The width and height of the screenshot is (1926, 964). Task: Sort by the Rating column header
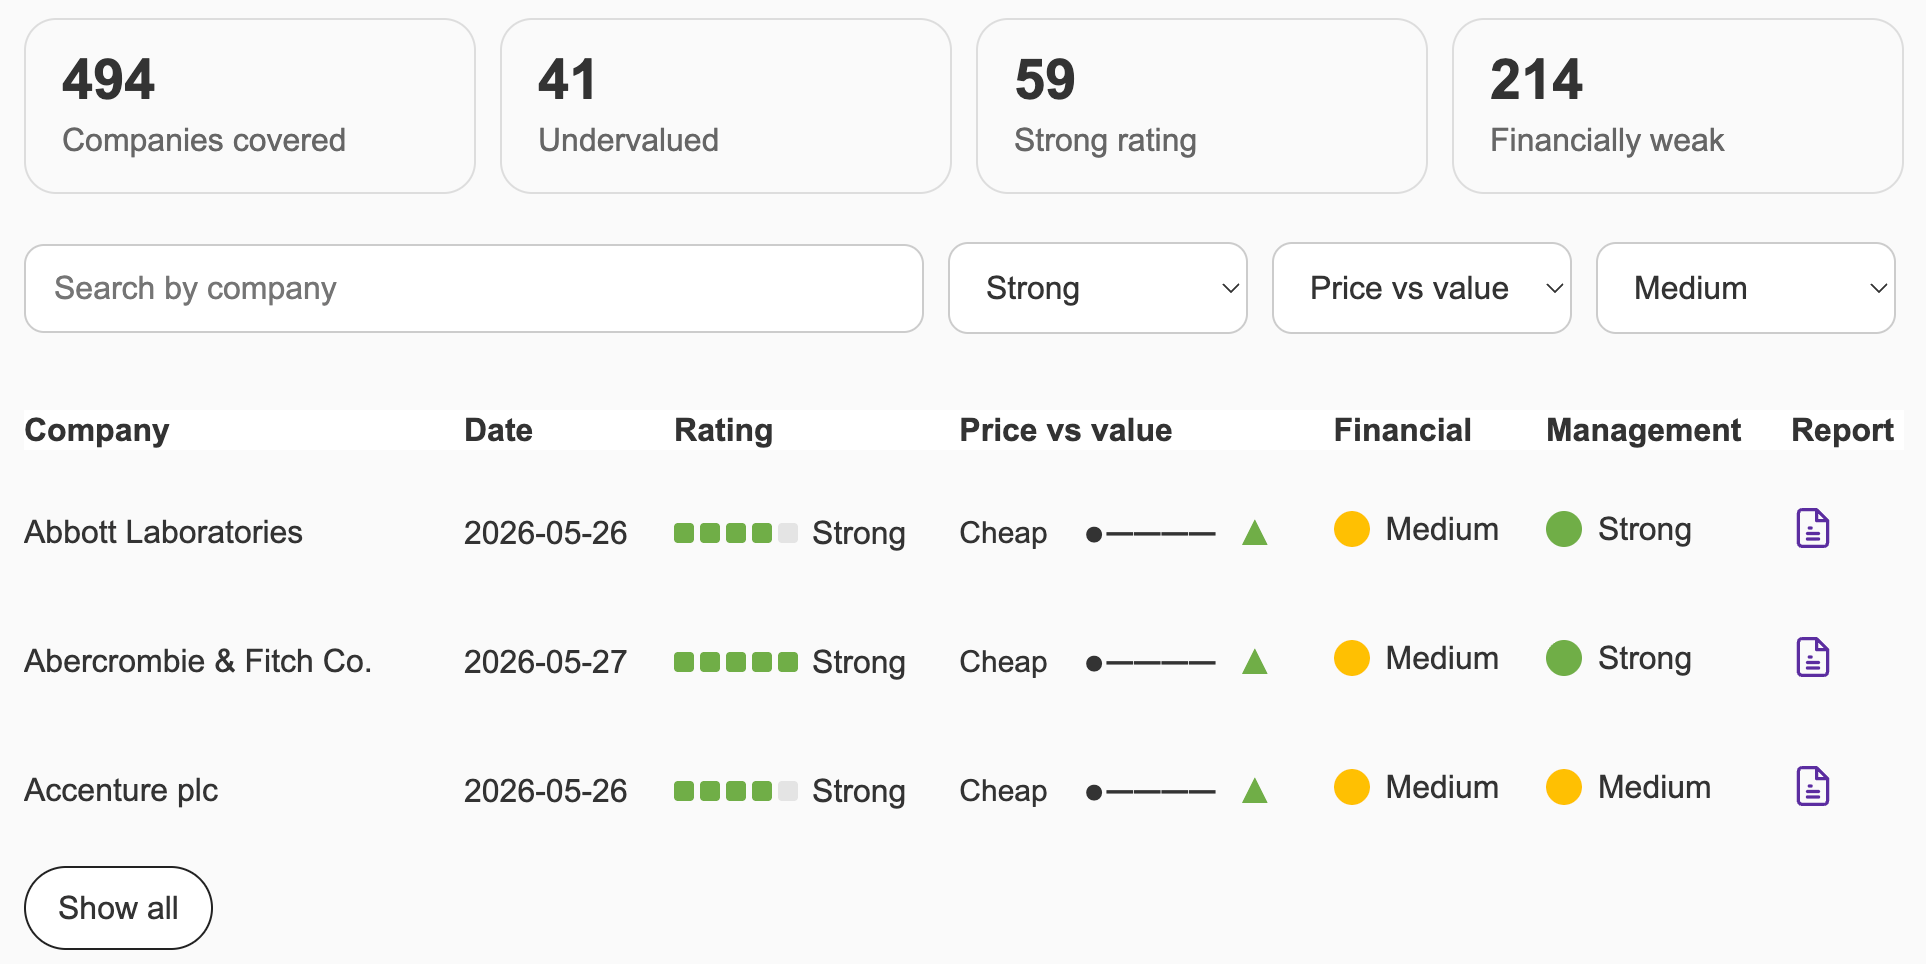coord(723,430)
